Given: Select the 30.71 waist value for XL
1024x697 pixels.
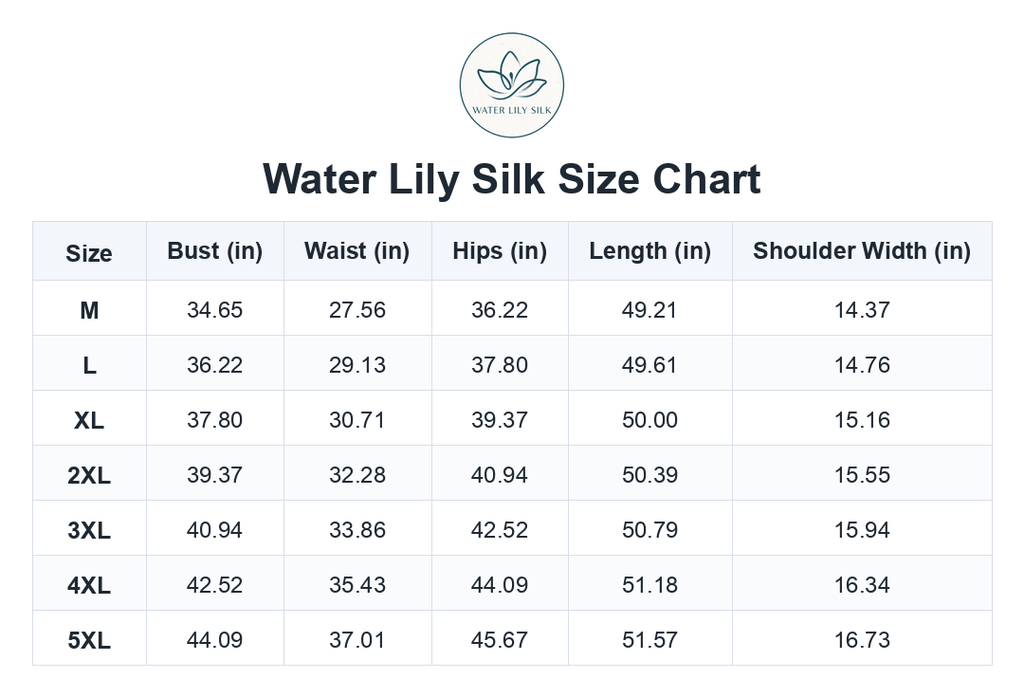Looking at the screenshot, I should click(357, 419).
